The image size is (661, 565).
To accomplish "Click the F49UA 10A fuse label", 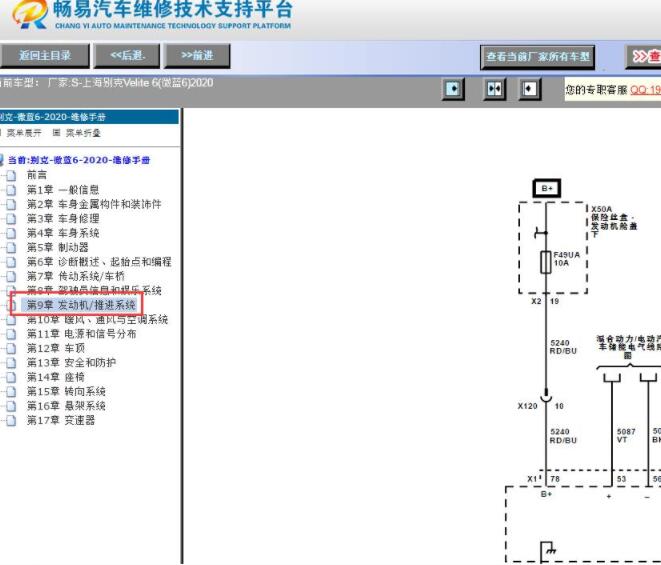I will (x=566, y=259).
